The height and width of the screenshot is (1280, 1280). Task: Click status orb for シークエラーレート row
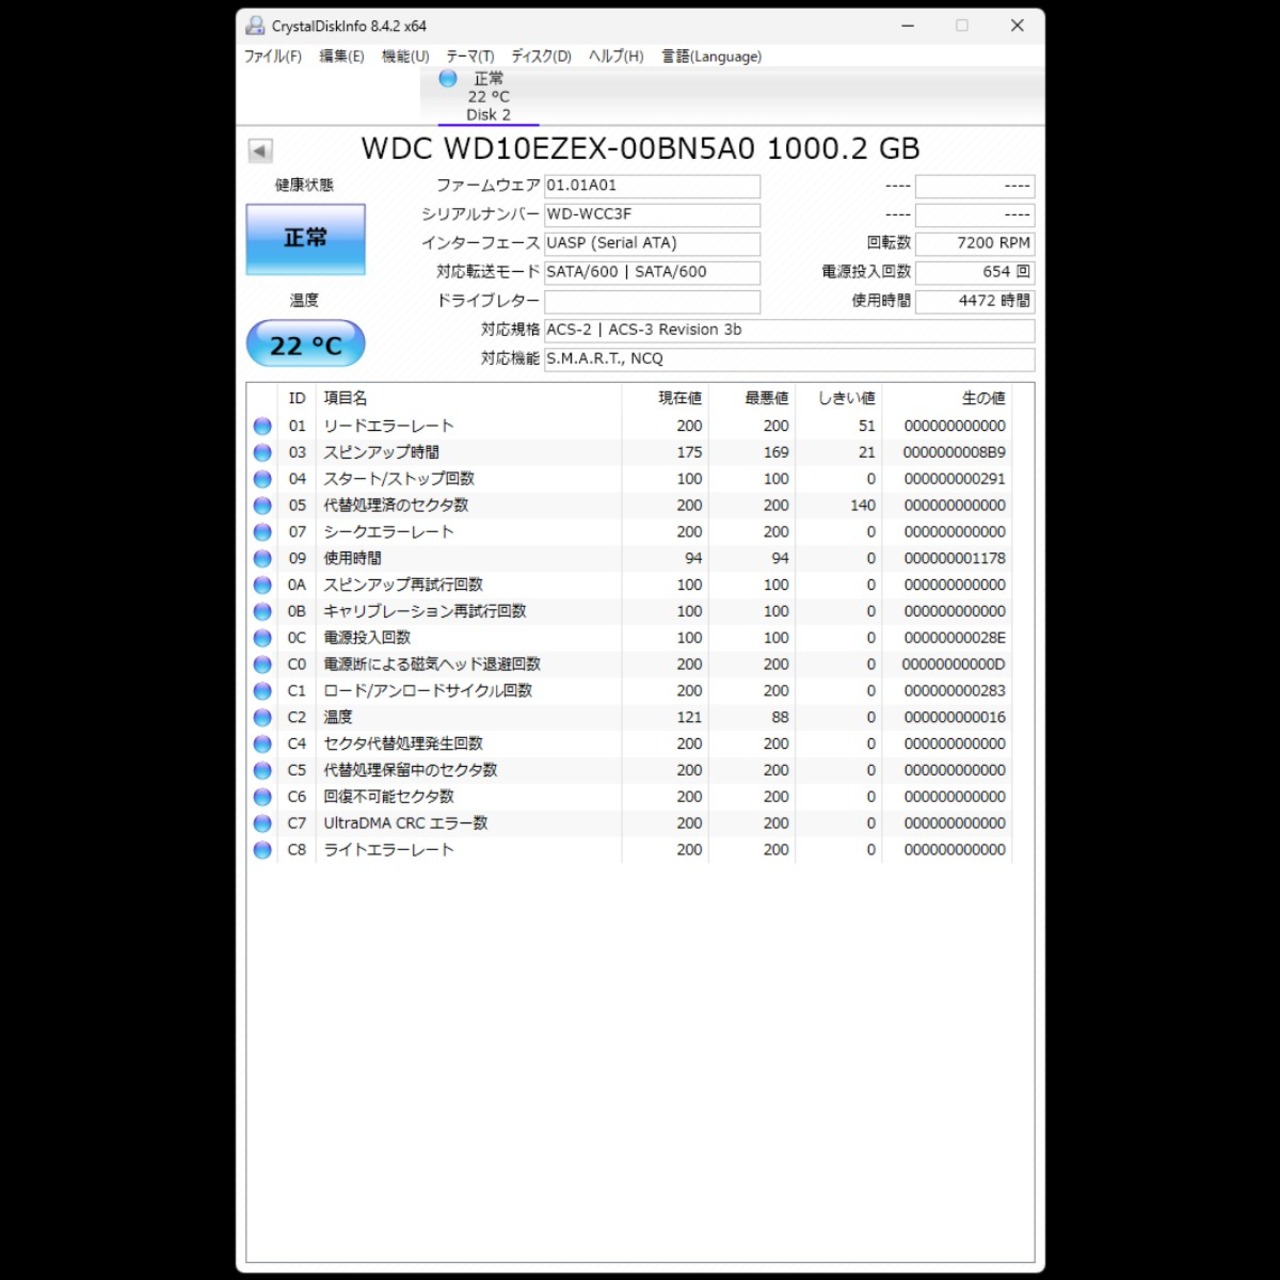[x=263, y=532]
